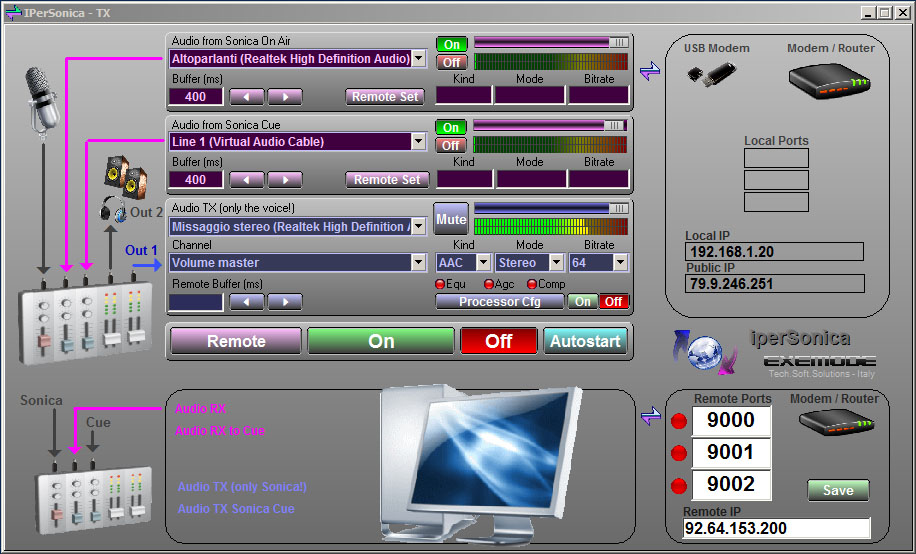
Task: Click the remote port 9000 field
Action: 731,421
